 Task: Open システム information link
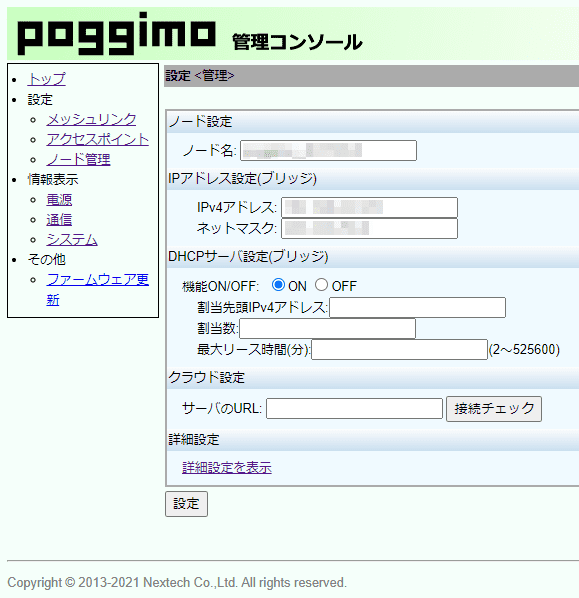tap(72, 240)
